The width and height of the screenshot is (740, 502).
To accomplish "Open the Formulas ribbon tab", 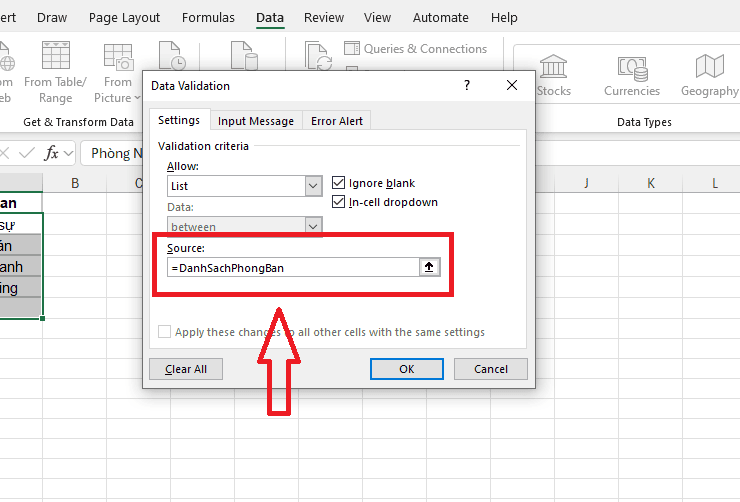I will (x=208, y=17).
